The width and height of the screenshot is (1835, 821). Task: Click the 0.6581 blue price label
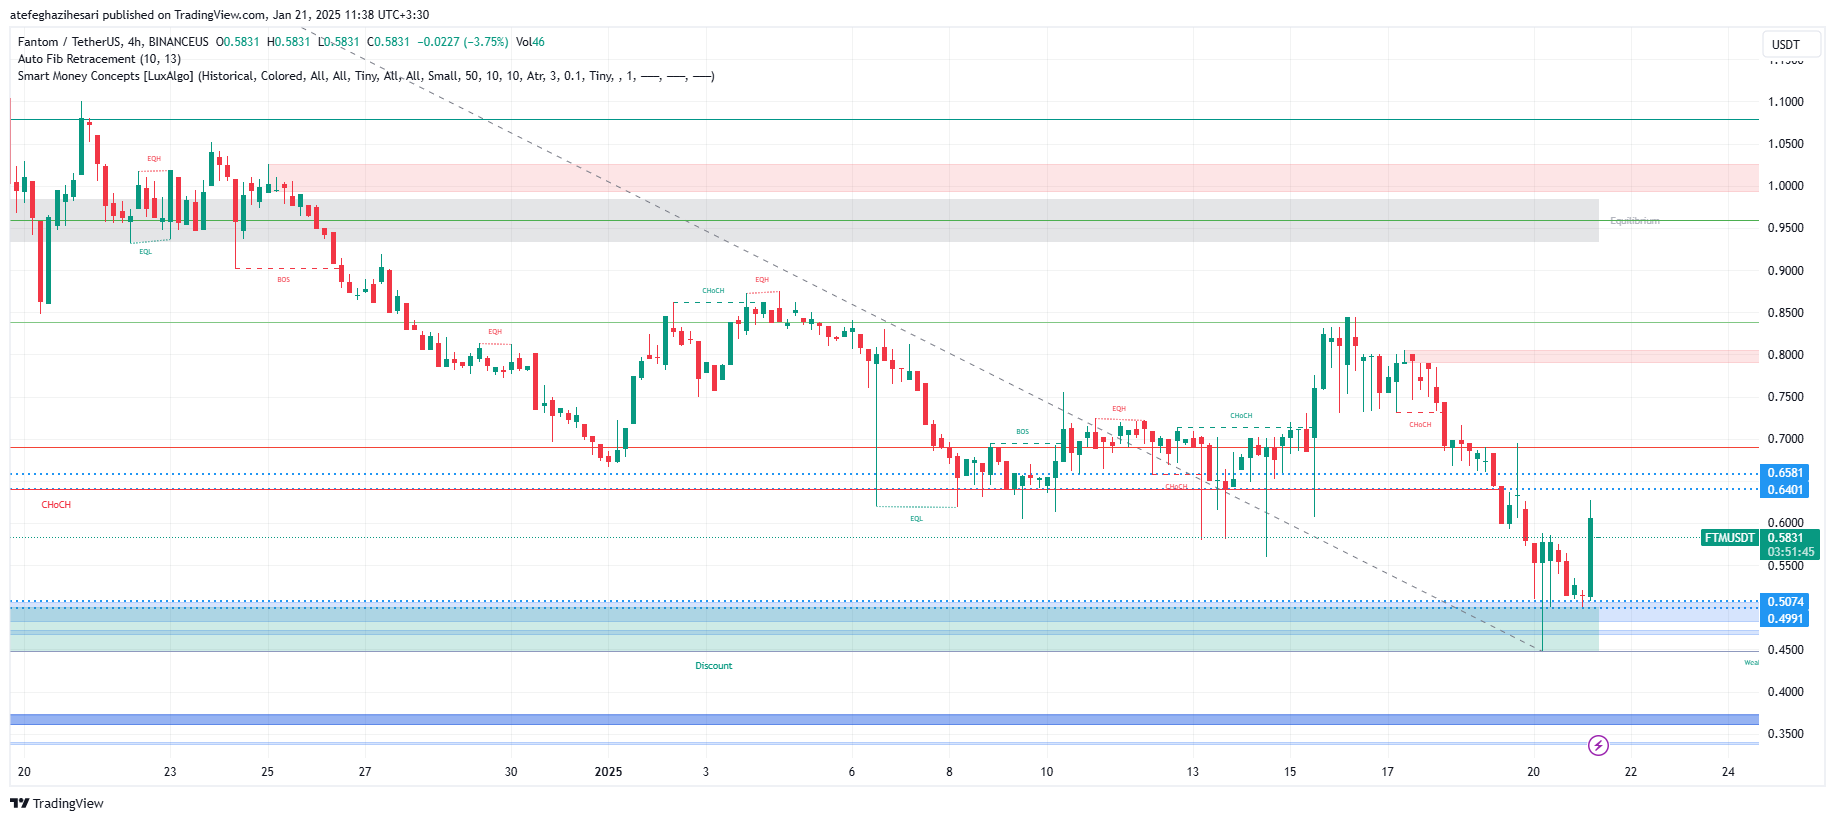[x=1786, y=473]
